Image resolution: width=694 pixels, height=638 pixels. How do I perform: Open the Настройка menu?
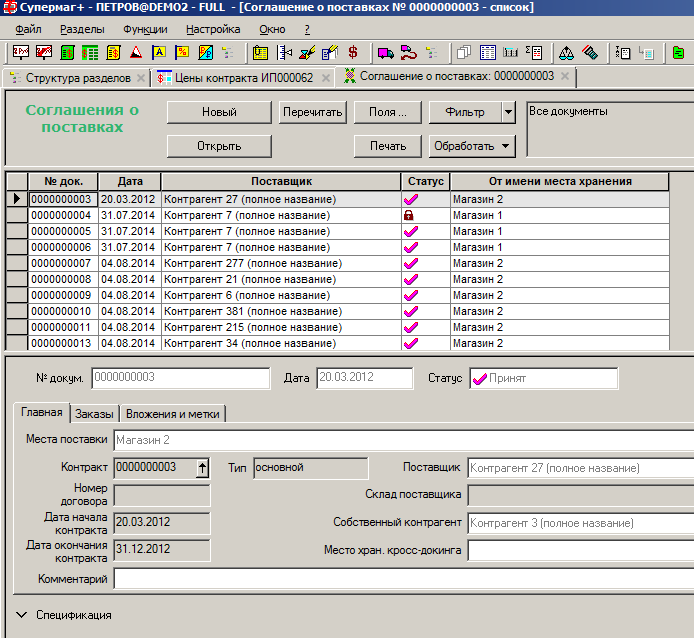213,30
